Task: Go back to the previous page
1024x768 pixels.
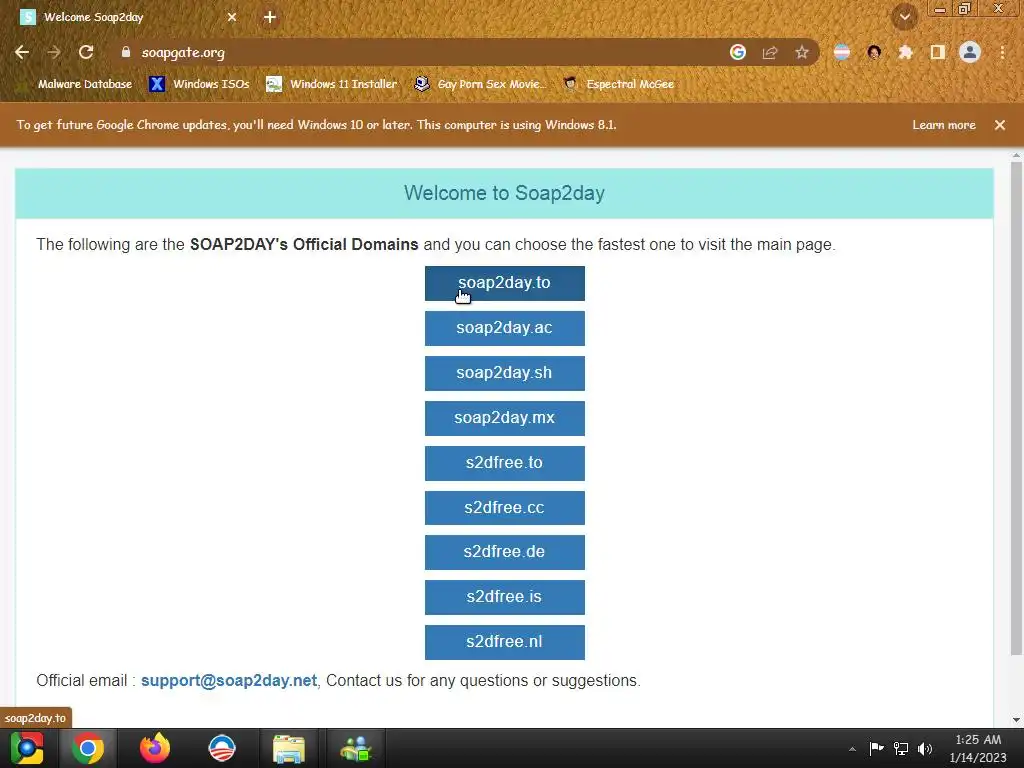Action: [22, 52]
